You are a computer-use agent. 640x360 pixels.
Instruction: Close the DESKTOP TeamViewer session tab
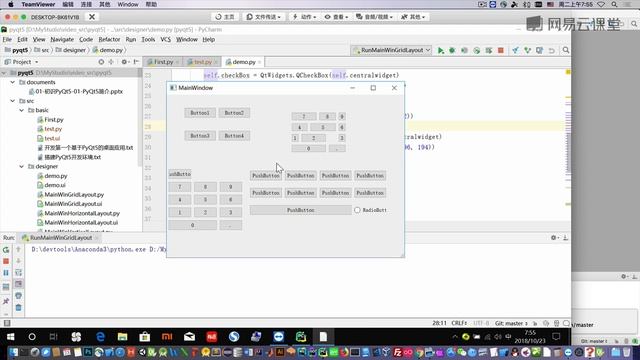click(92, 17)
